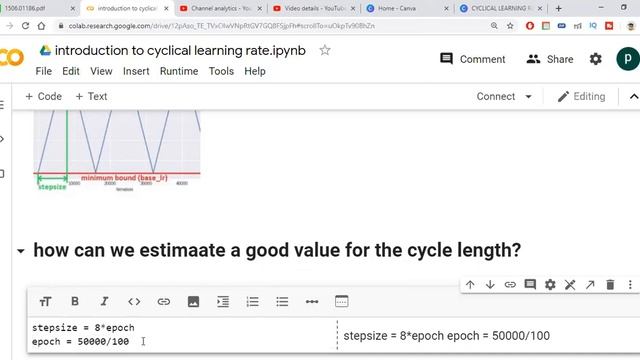Screen dimensions: 640x360
Task: Open the Tools menu
Action: [221, 71]
